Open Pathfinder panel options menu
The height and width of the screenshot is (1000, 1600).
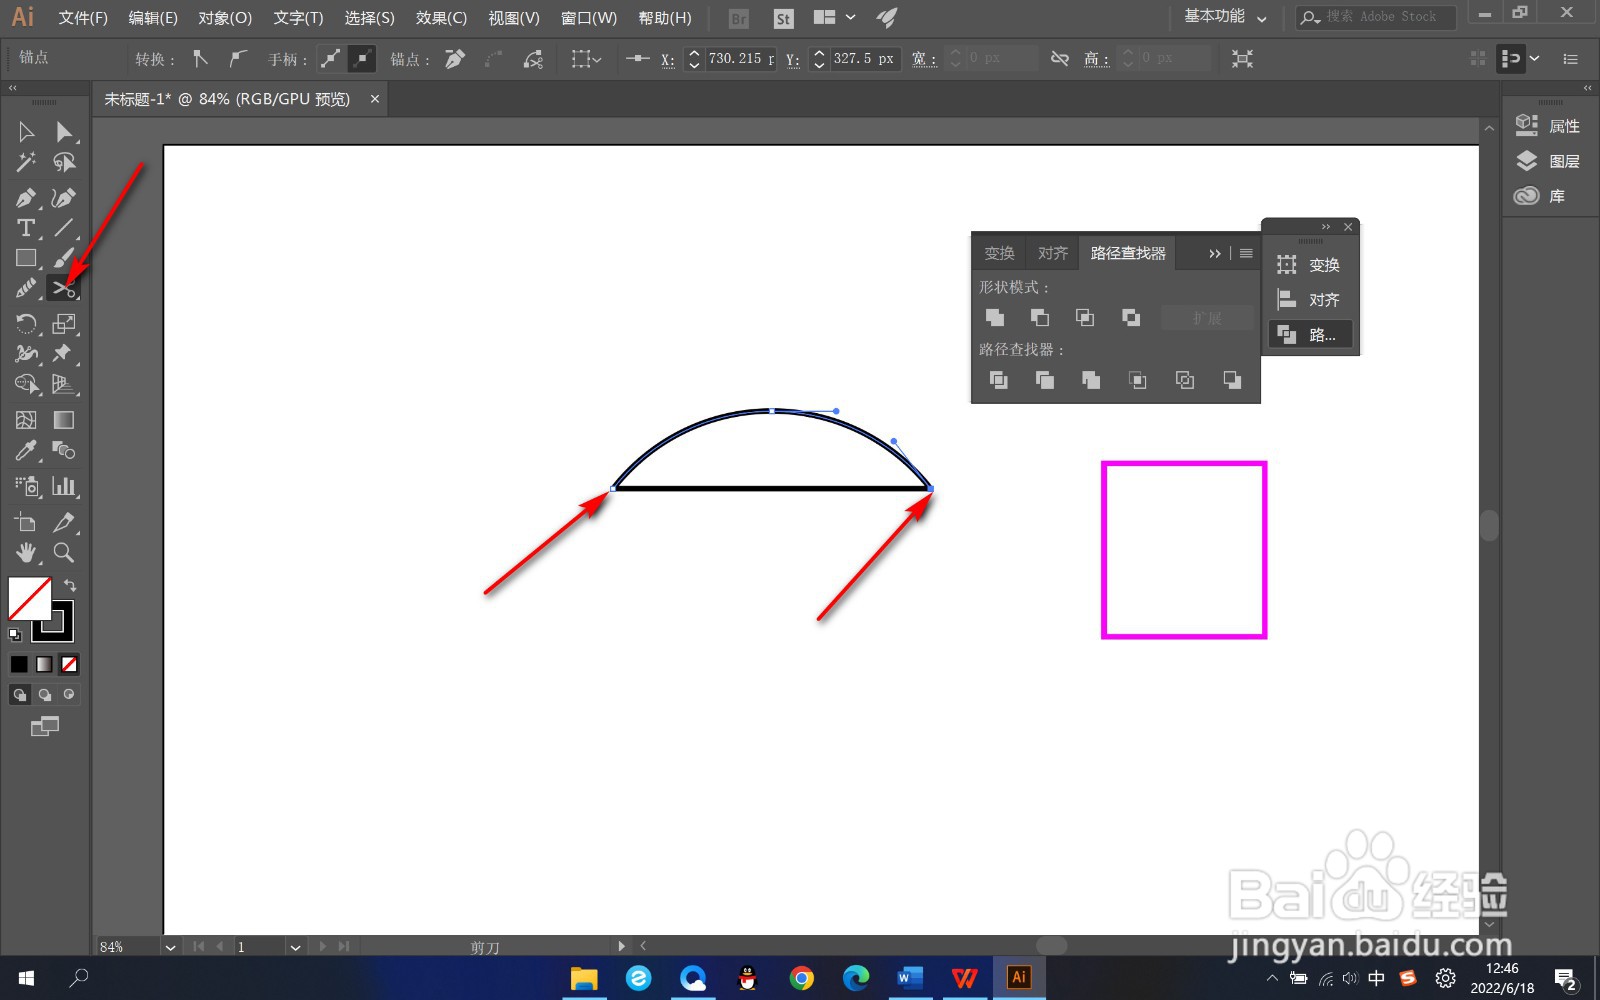tap(1246, 254)
